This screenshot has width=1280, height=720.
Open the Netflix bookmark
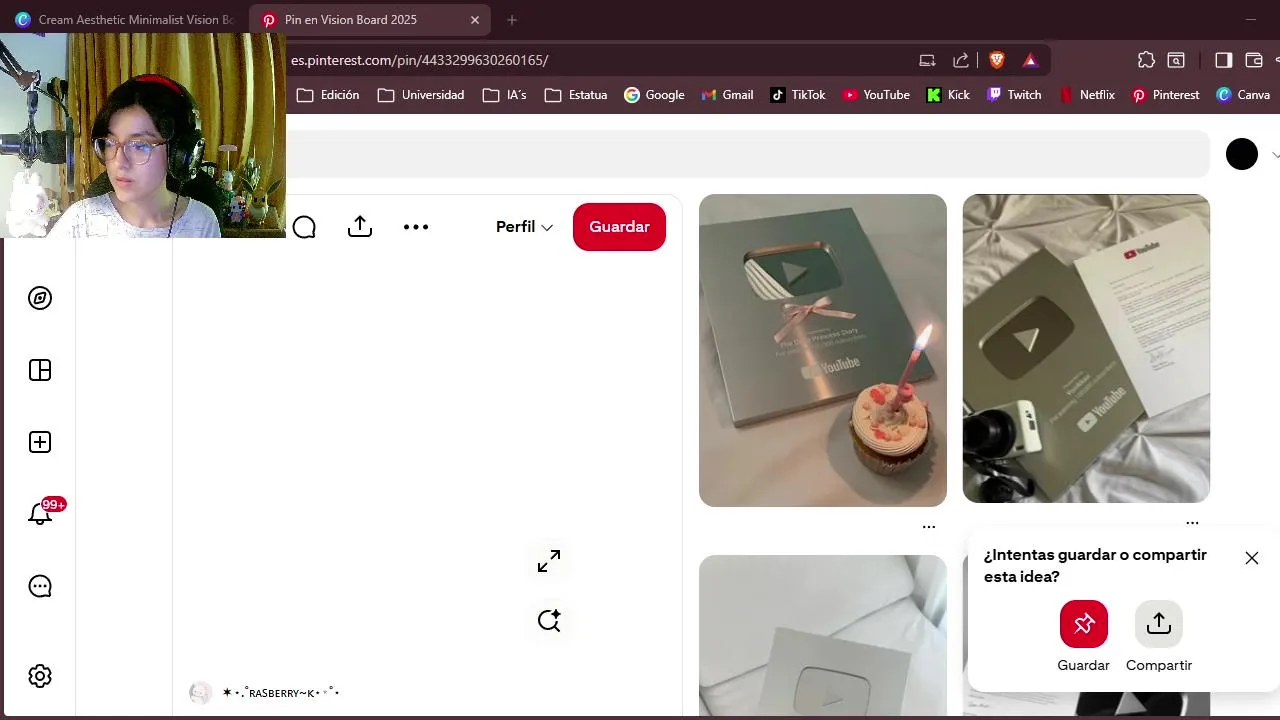coord(1086,95)
